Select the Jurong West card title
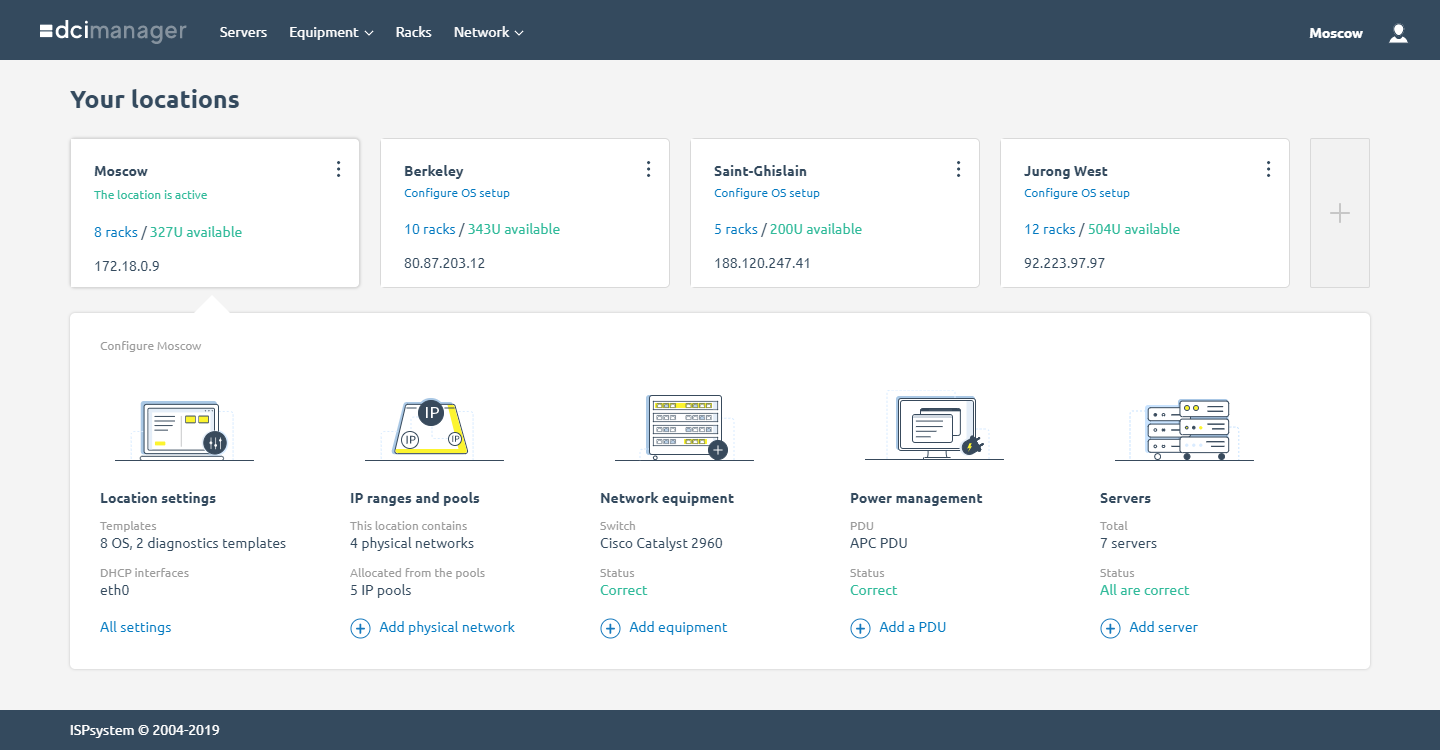 [x=1066, y=171]
